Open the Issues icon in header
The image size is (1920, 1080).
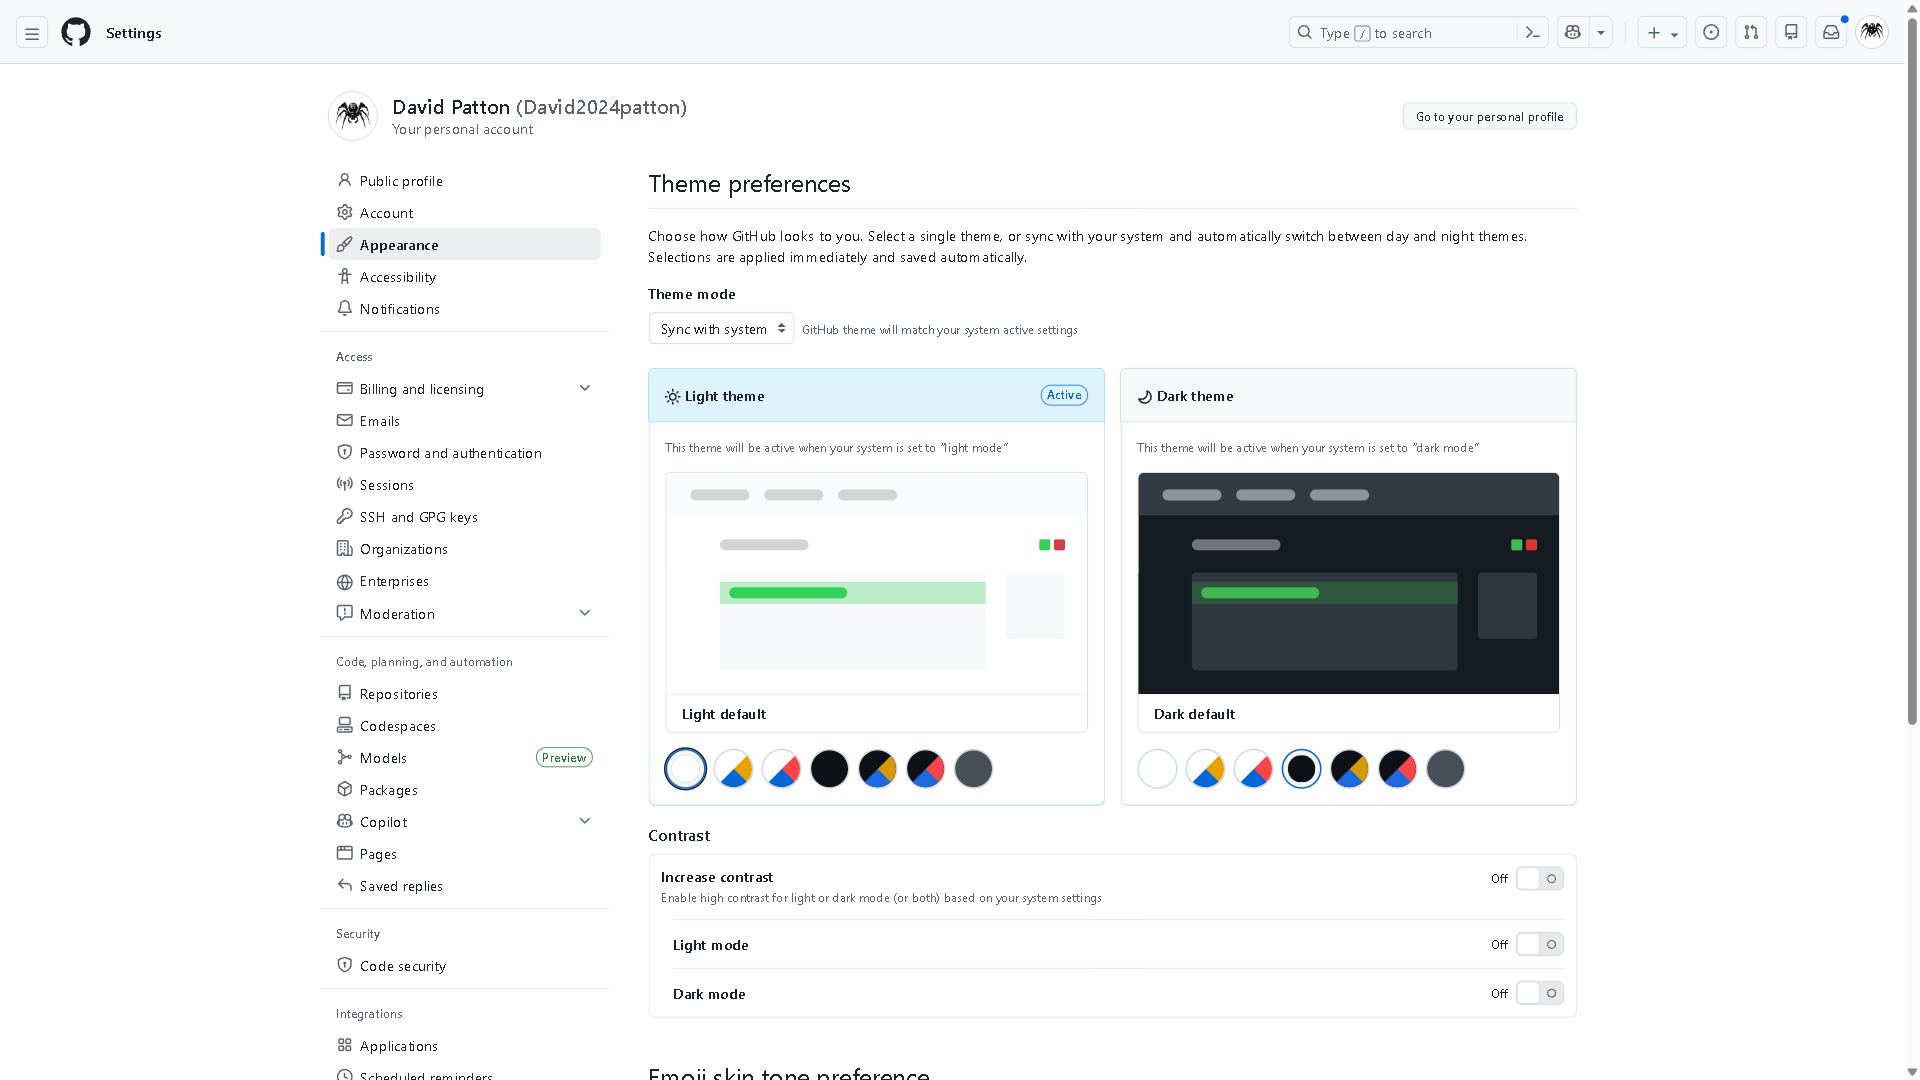(1711, 33)
